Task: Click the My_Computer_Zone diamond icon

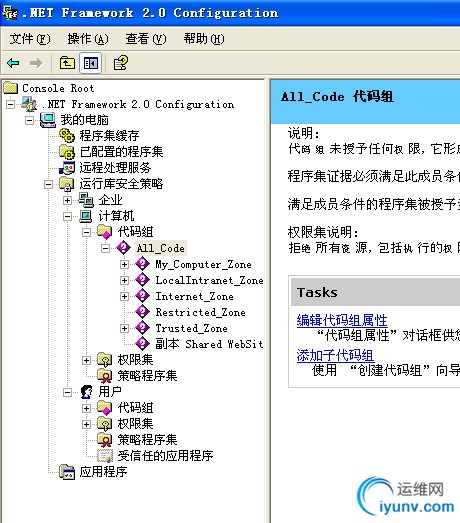Action: click(x=142, y=264)
